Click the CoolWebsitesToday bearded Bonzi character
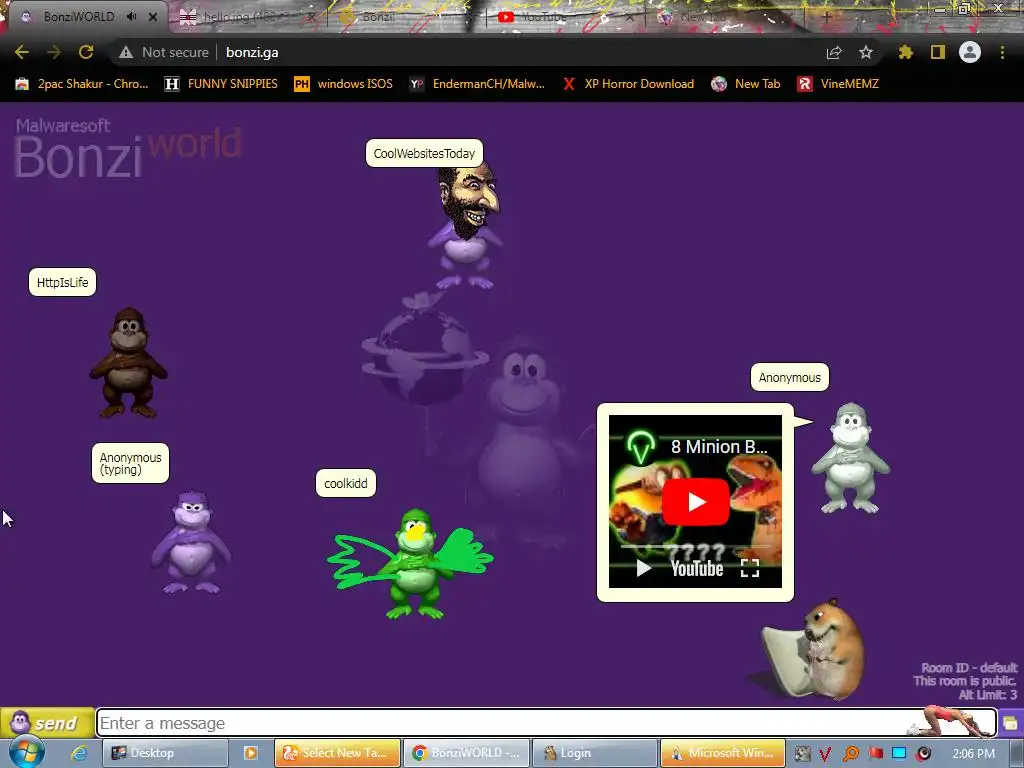Image resolution: width=1024 pixels, height=768 pixels. point(466,227)
